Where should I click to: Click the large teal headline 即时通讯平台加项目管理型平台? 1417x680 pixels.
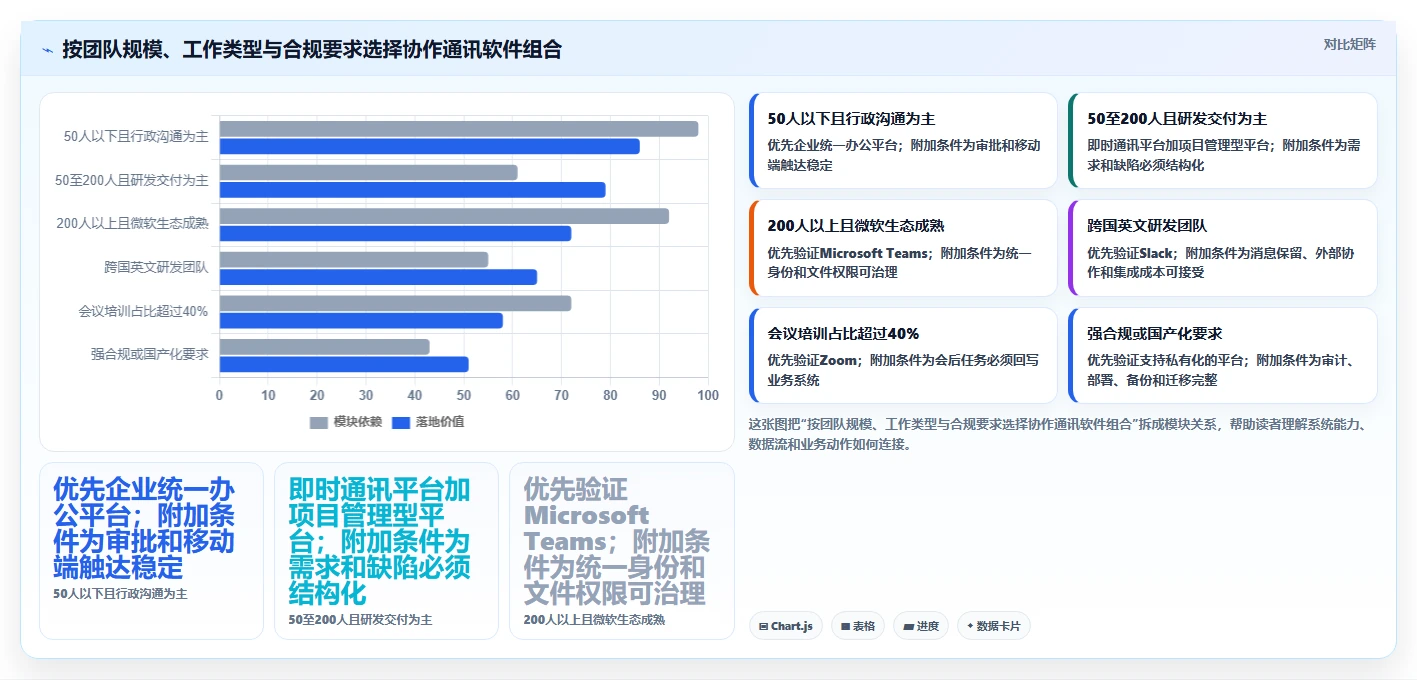click(x=380, y=541)
